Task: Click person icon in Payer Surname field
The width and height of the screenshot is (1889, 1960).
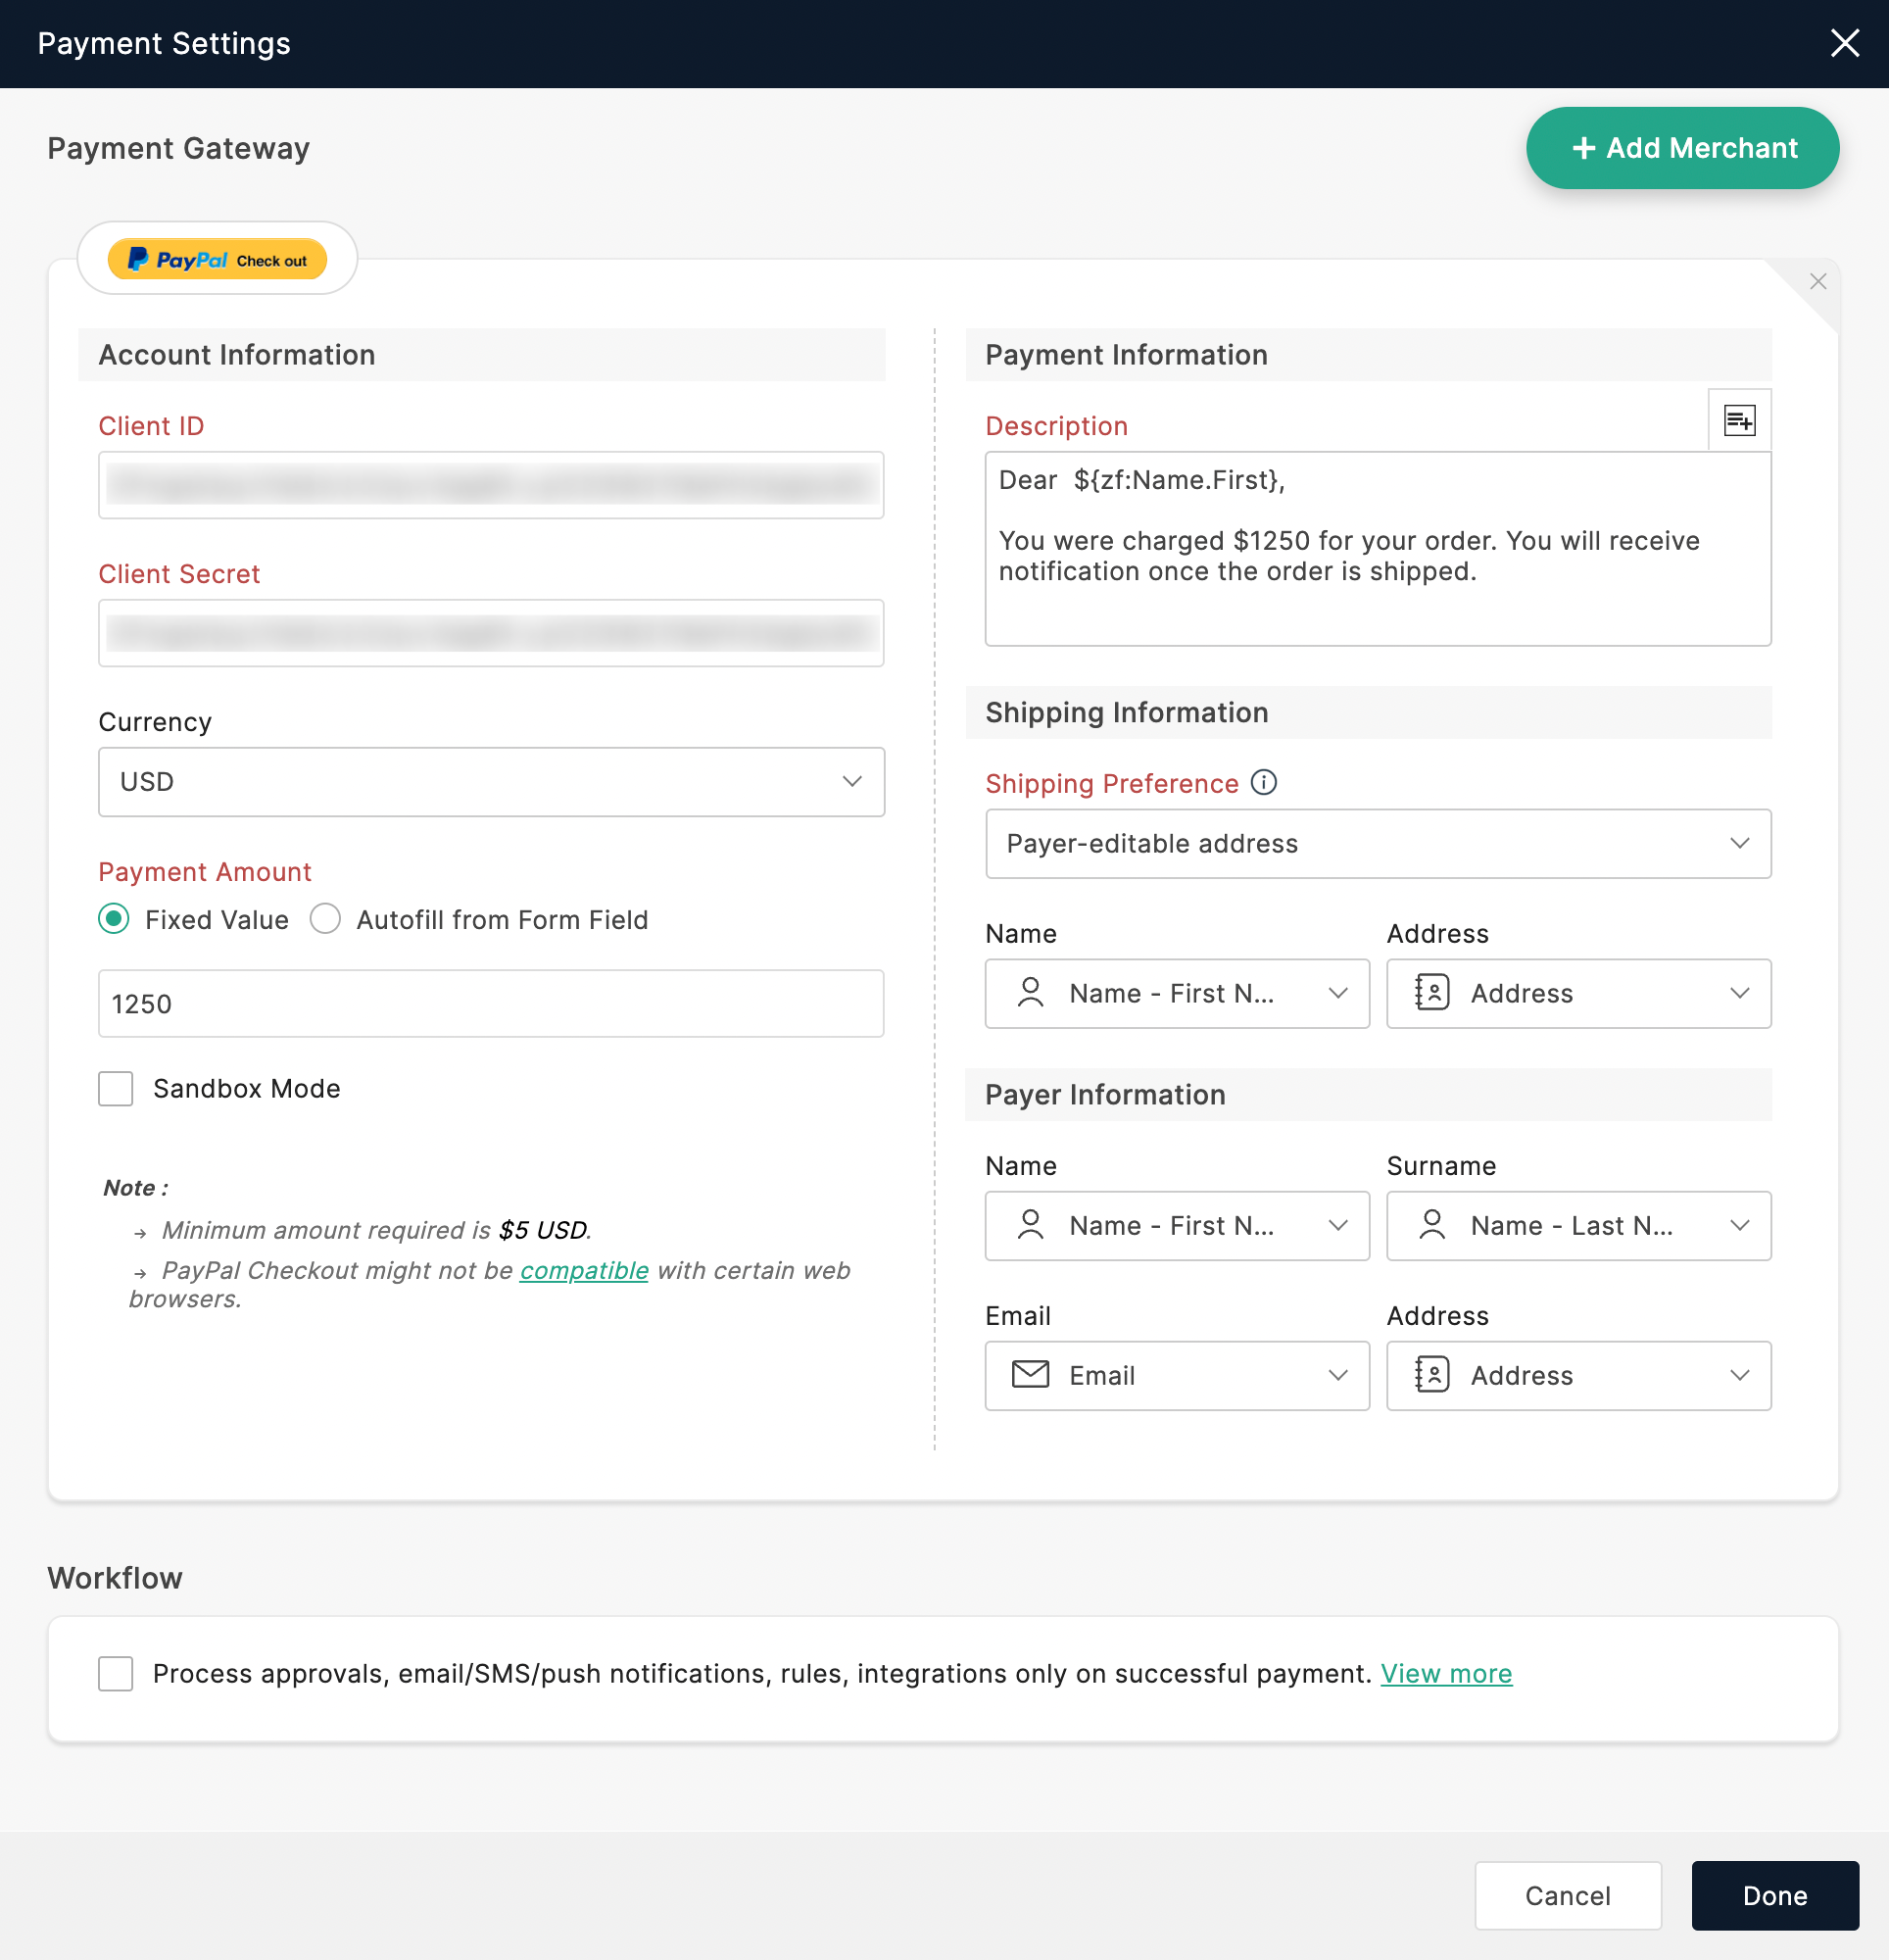Action: 1431,1224
